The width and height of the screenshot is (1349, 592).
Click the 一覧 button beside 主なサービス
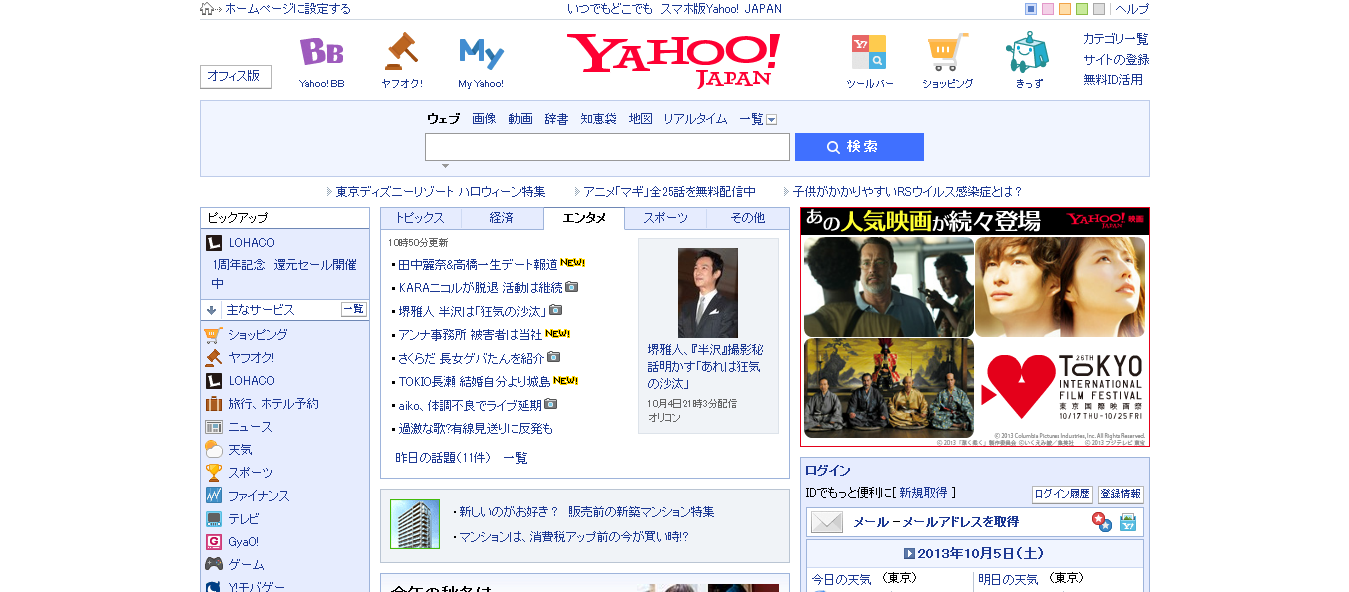click(x=354, y=310)
